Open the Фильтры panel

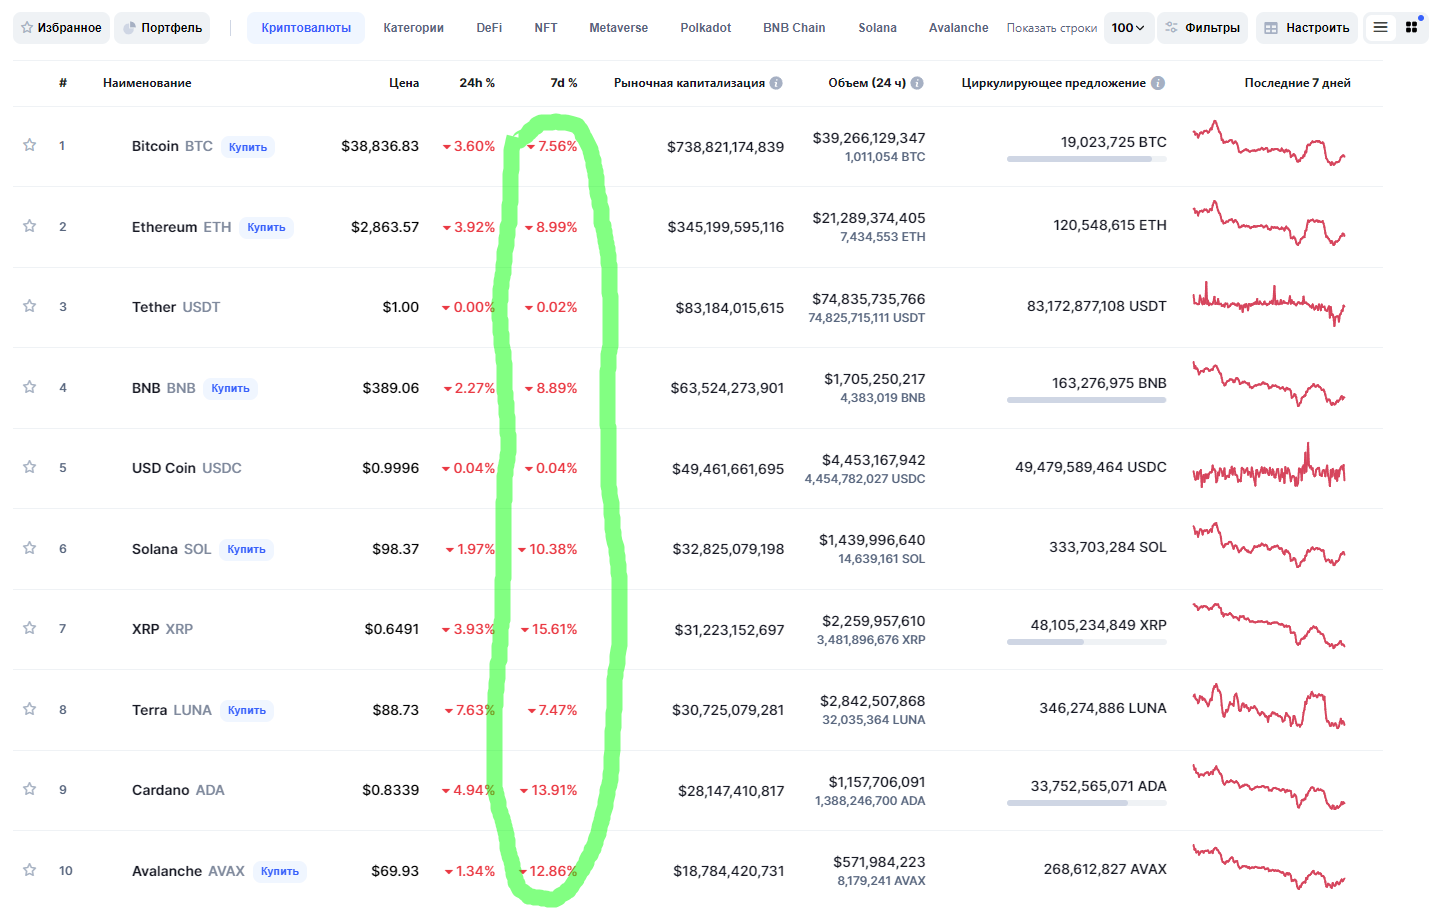click(x=1203, y=28)
